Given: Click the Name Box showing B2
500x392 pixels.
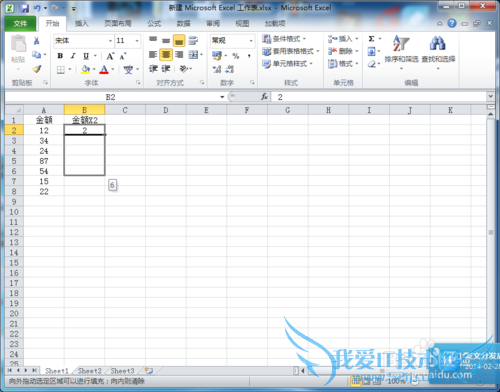Looking at the screenshot, I should pyautogui.click(x=111, y=97).
